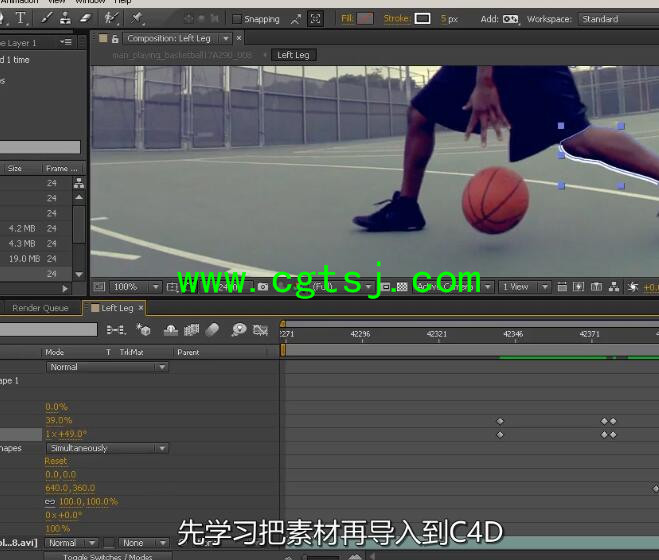Click the project panel scroll down arrow
This screenshot has height=560, width=659.
coord(79,275)
